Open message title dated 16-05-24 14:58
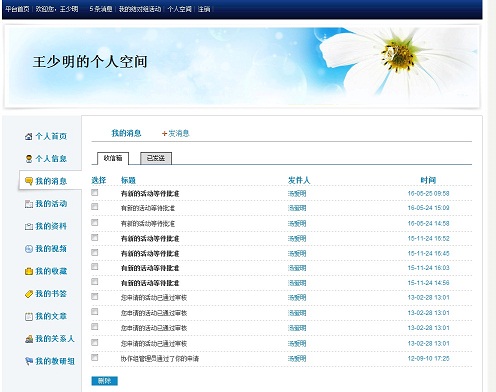Screen dimensions: 496x392 [x=148, y=223]
